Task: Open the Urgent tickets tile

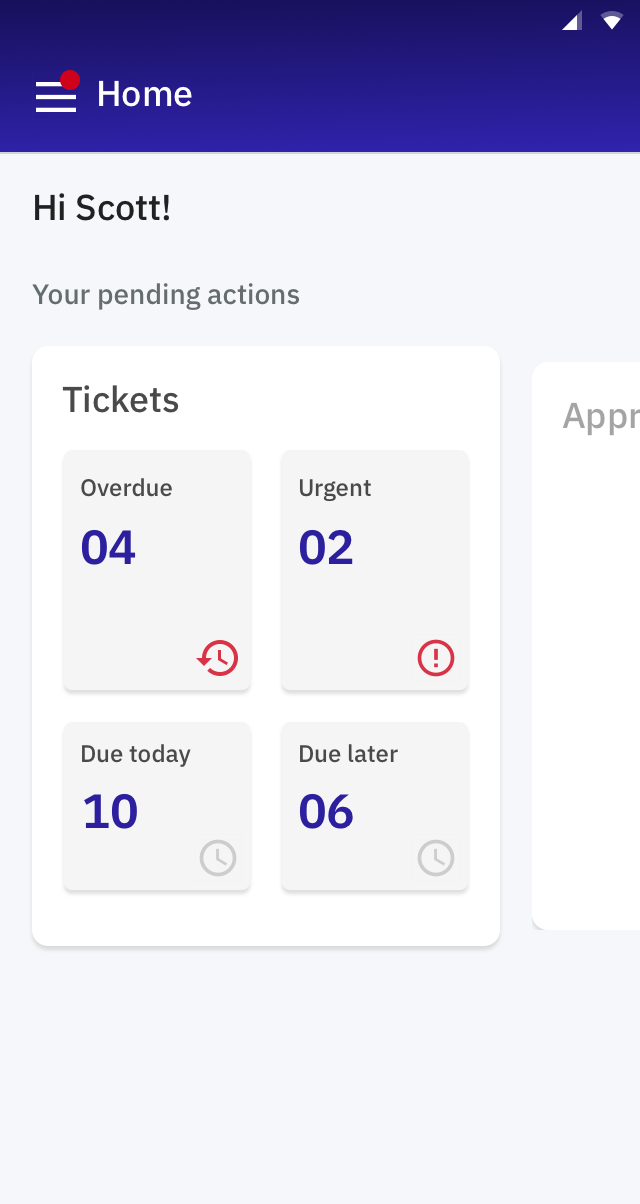Action: 375,570
